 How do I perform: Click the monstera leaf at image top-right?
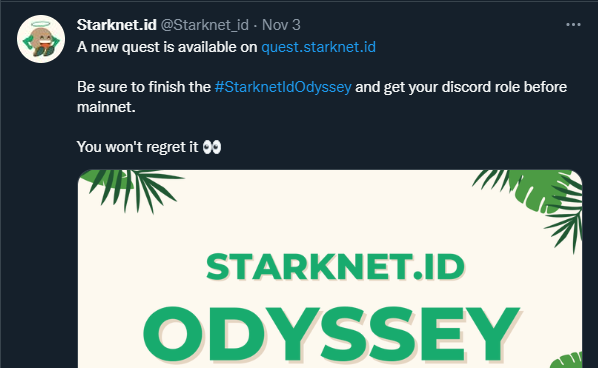(542, 189)
